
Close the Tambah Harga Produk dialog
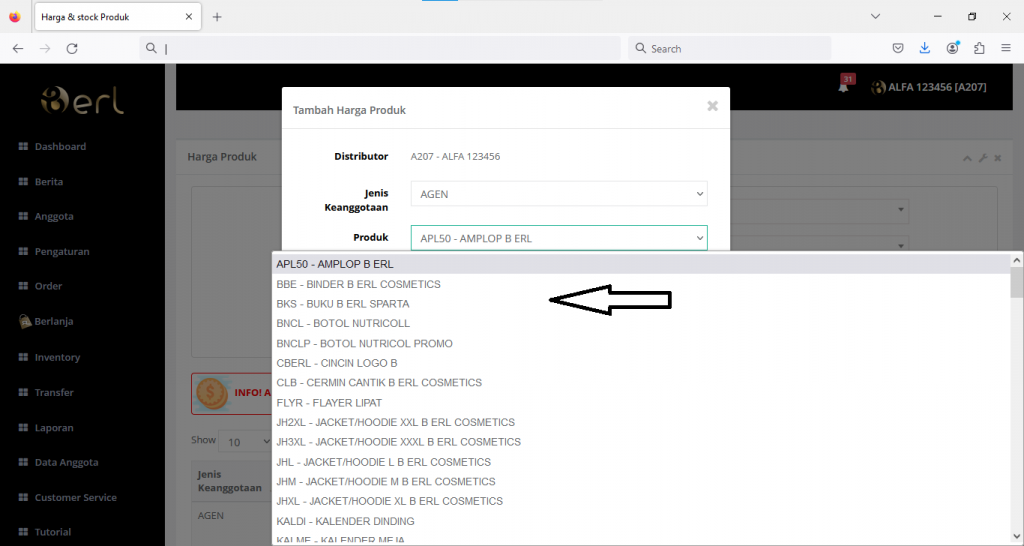[712, 106]
